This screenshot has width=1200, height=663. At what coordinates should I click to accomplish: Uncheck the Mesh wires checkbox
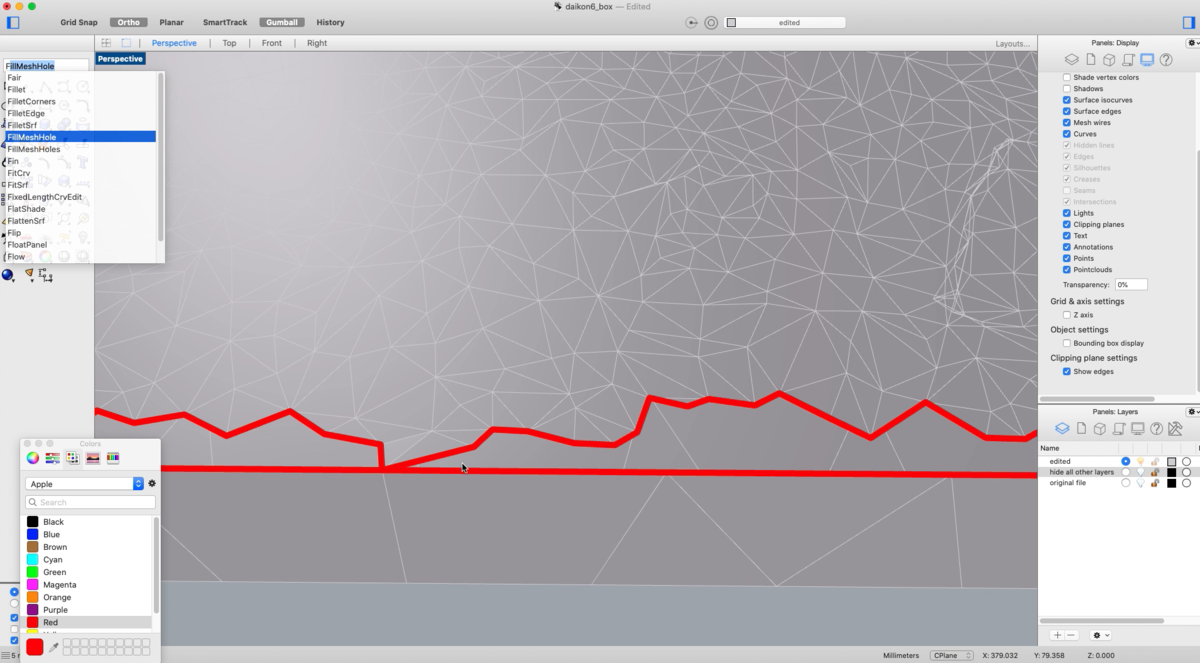pyautogui.click(x=1067, y=123)
